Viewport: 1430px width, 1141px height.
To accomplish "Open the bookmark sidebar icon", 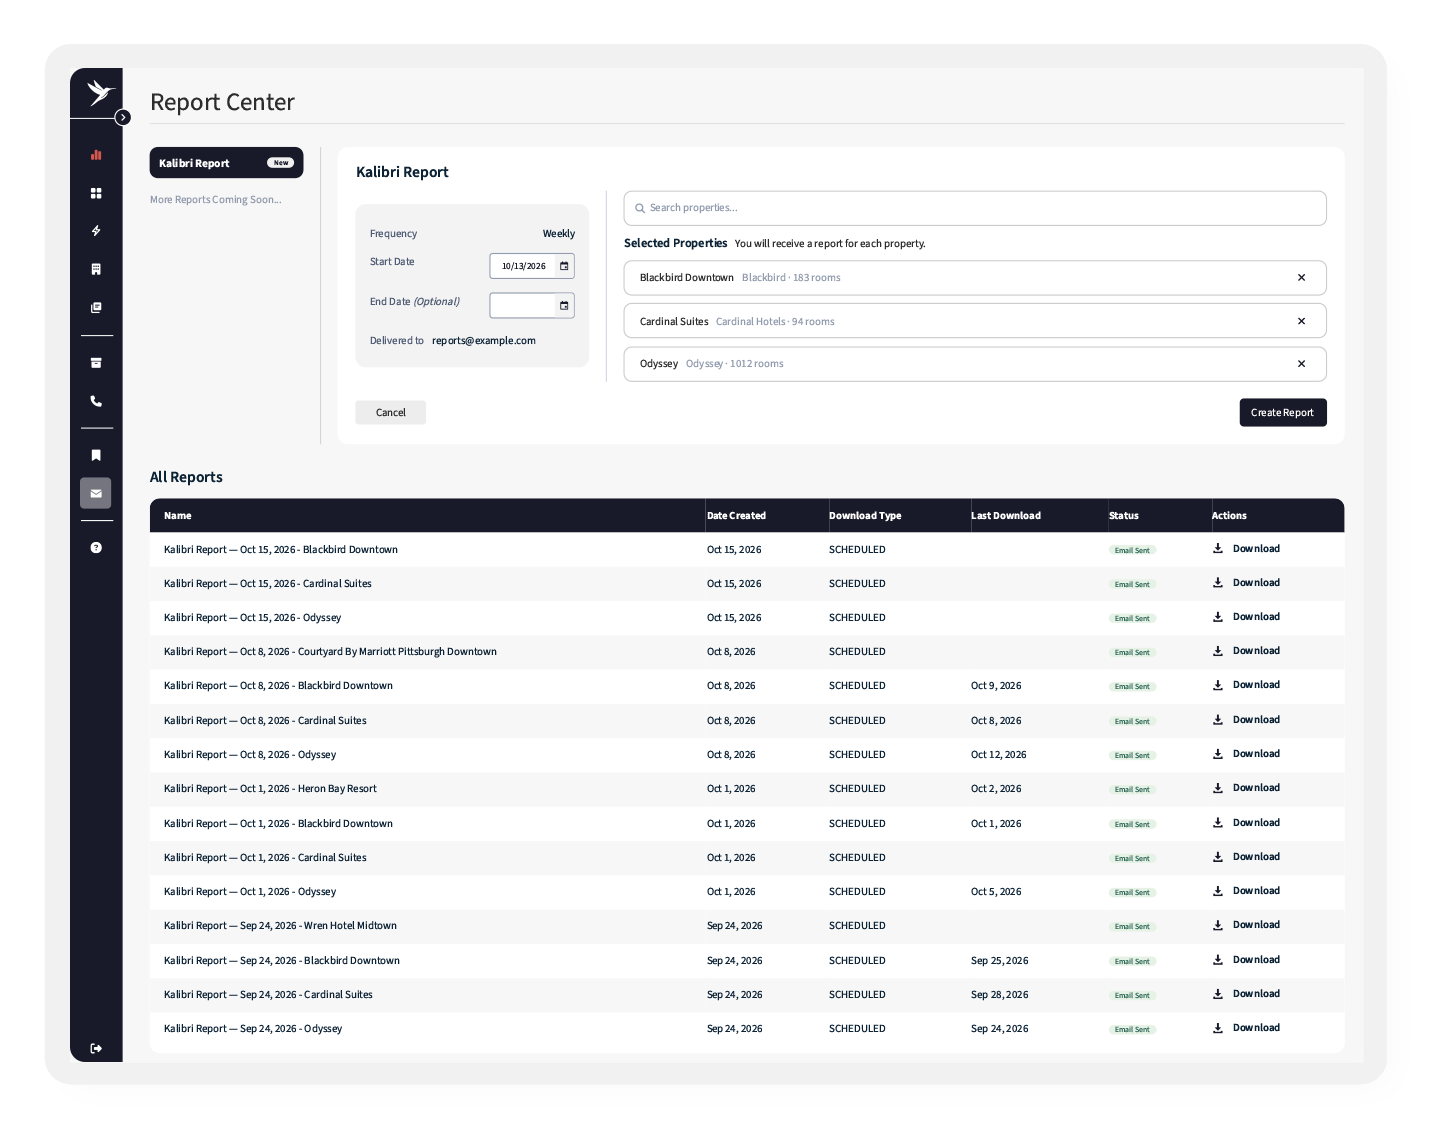I will [96, 455].
